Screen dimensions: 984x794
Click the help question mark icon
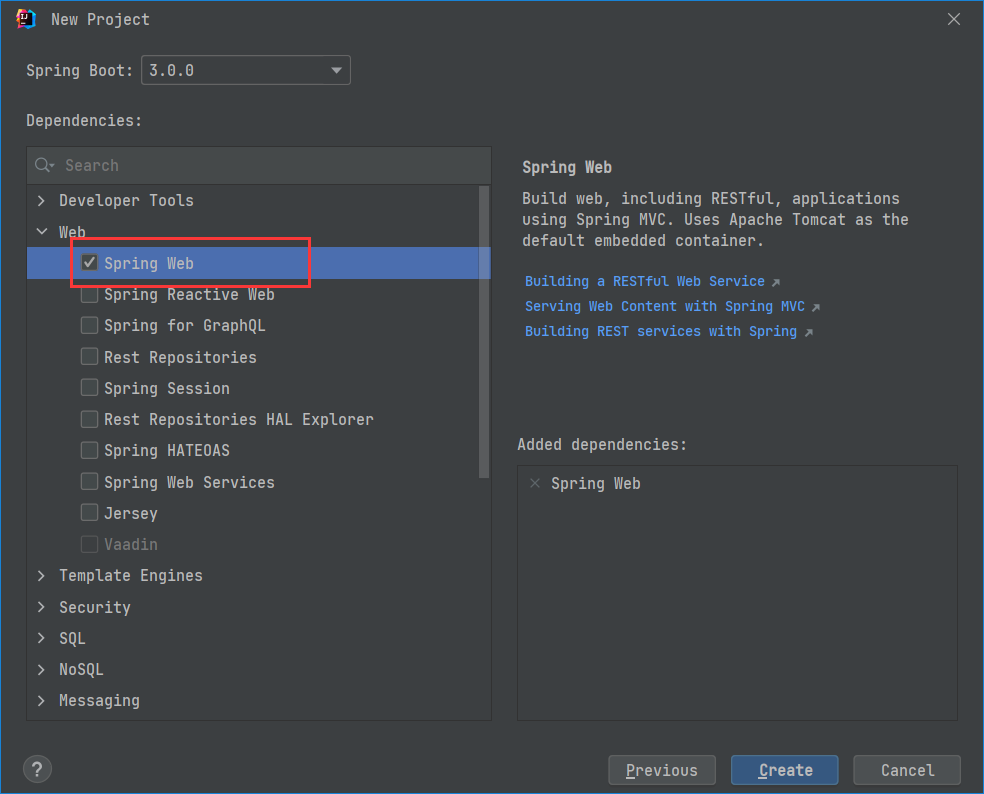[x=37, y=769]
